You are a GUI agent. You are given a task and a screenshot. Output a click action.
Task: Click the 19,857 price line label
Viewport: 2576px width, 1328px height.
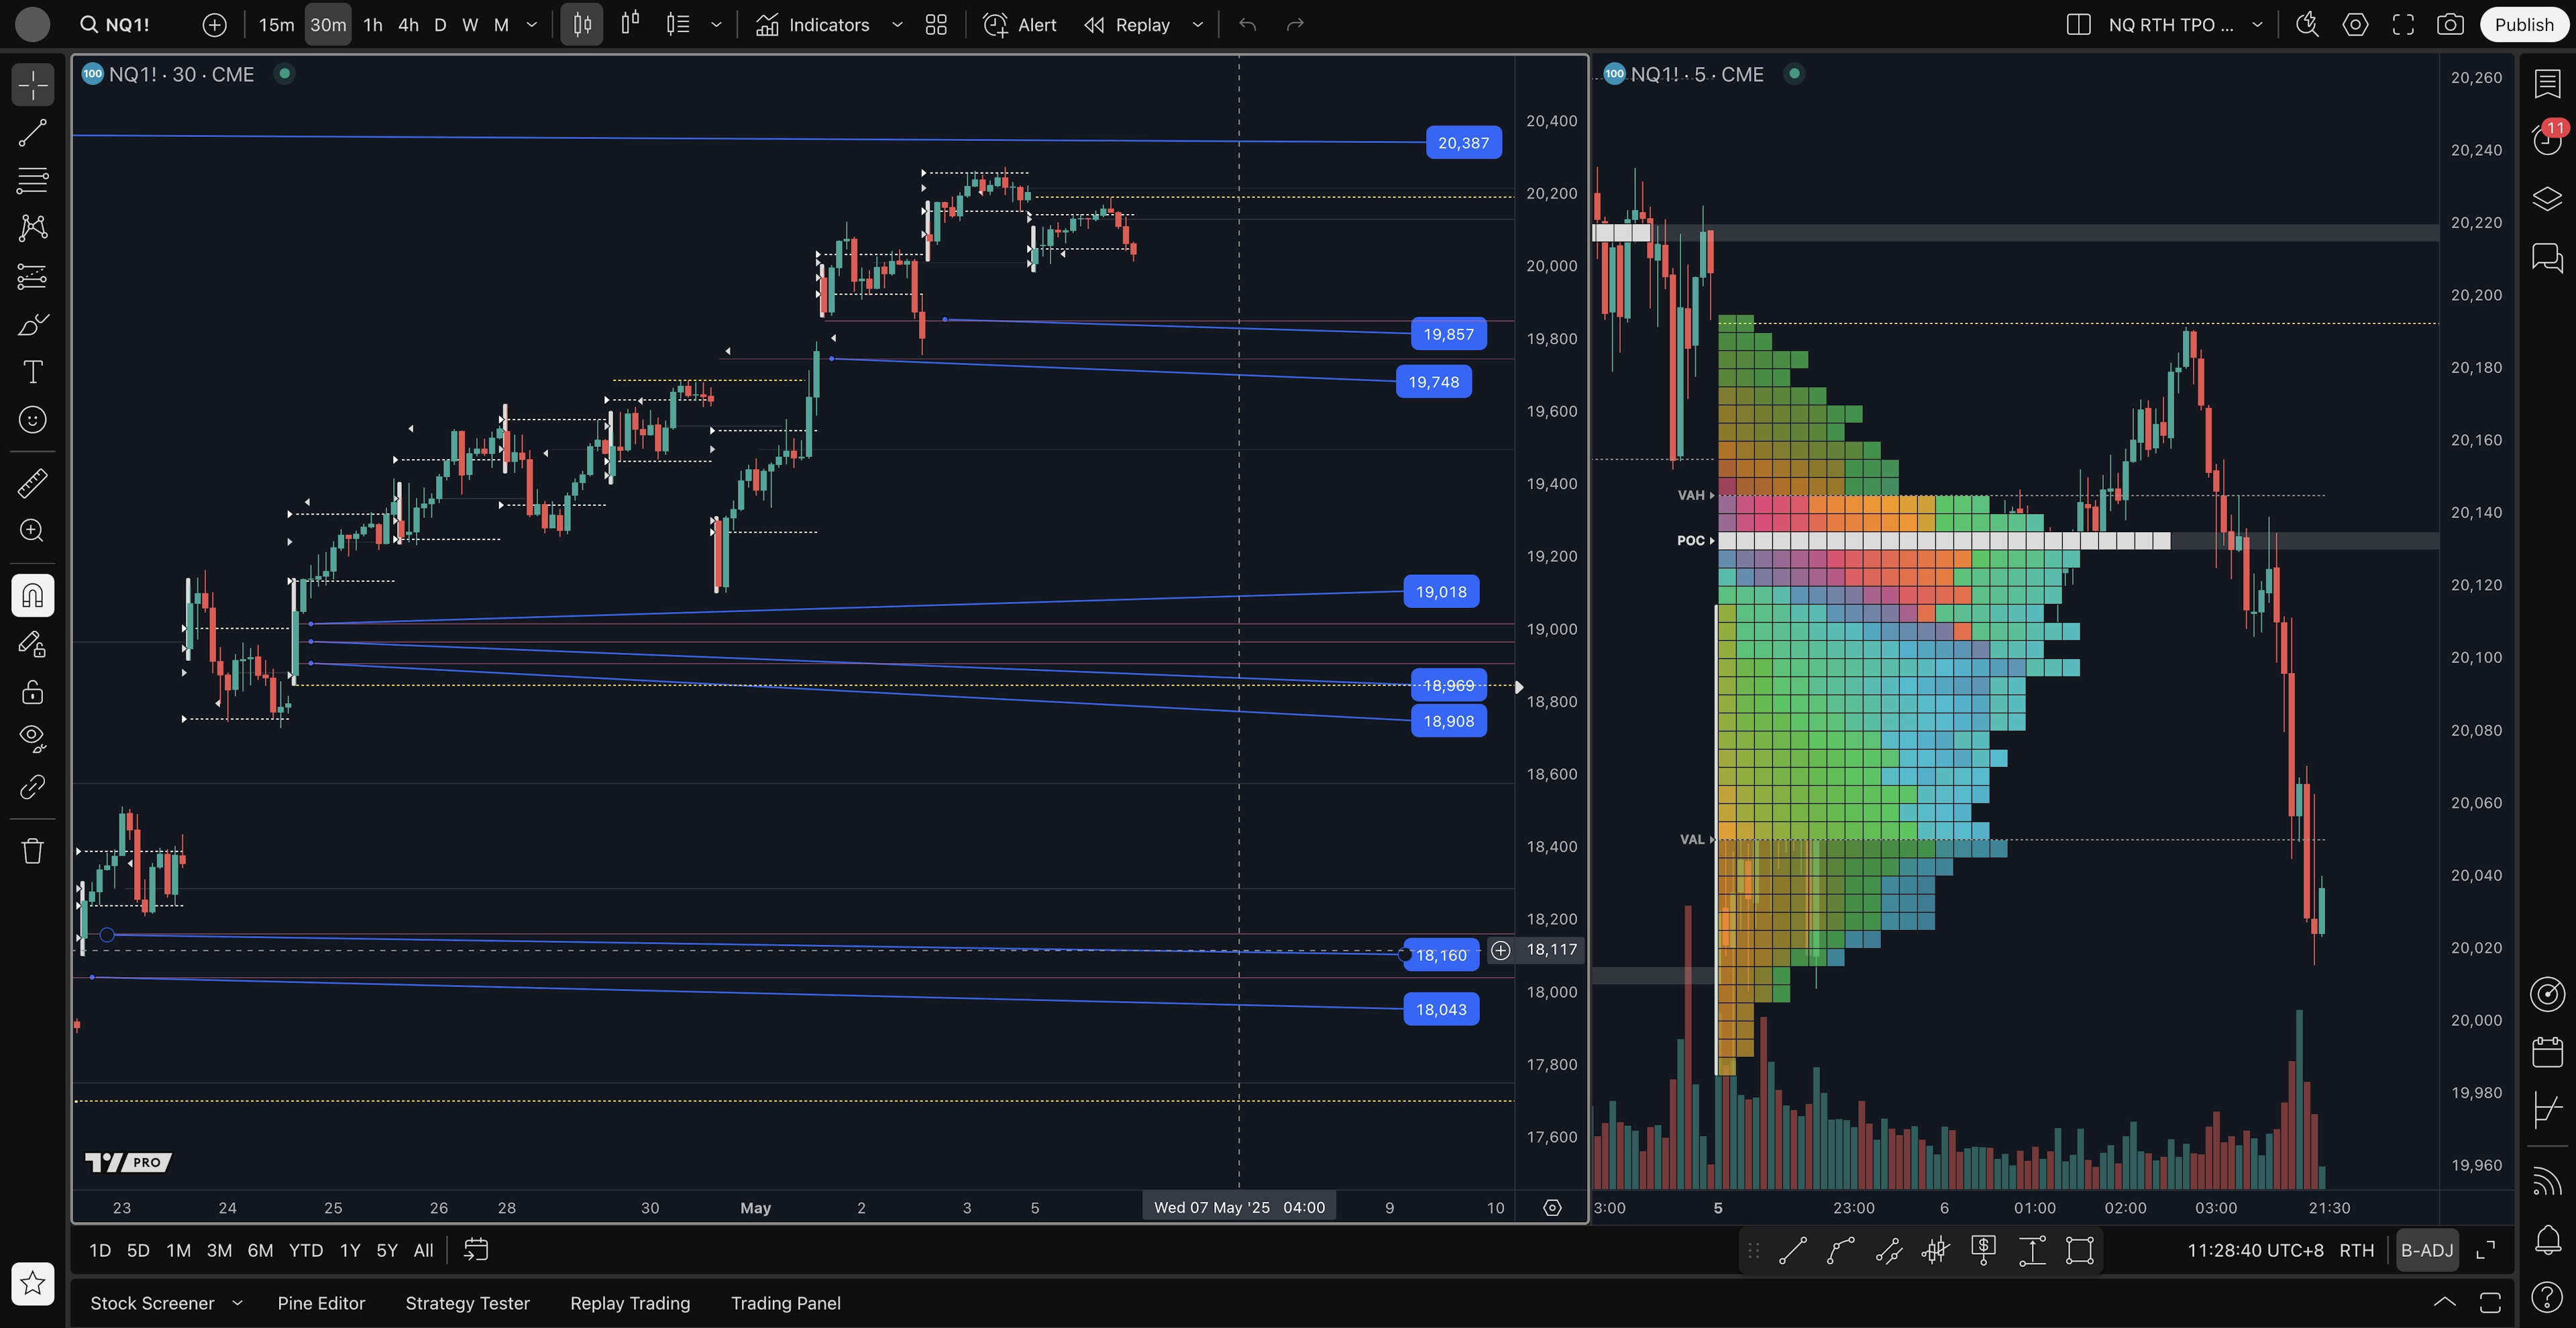pyautogui.click(x=1448, y=334)
